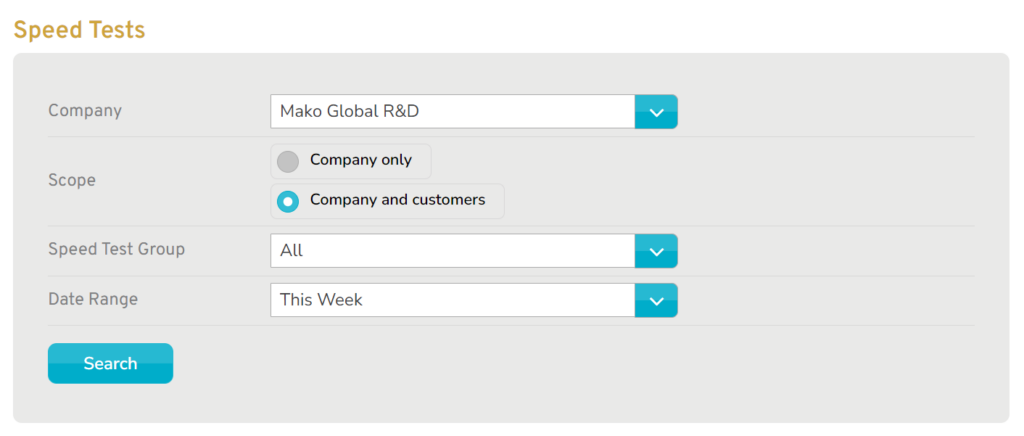Click the This Week date range field
Image resolution: width=1024 pixels, height=436 pixels.
[x=453, y=300]
